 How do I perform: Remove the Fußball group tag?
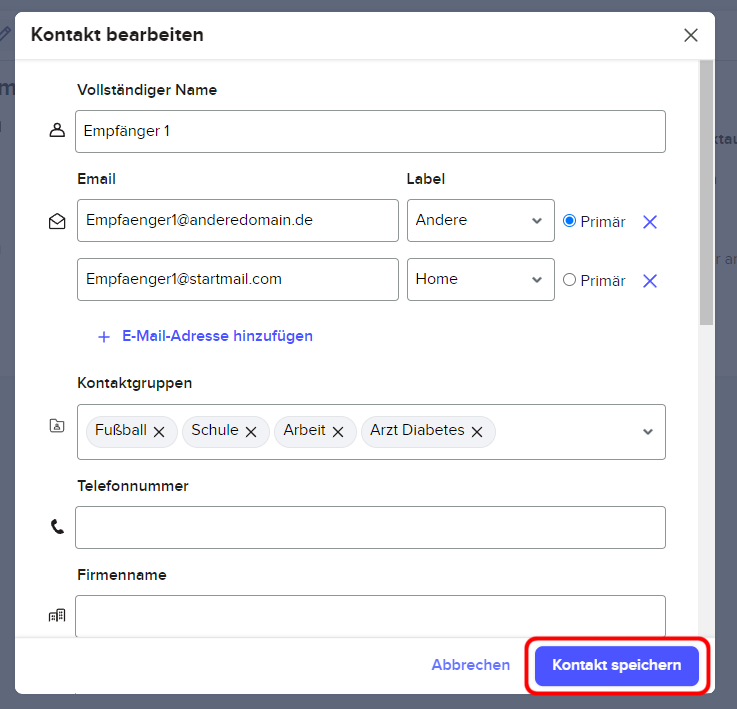159,432
